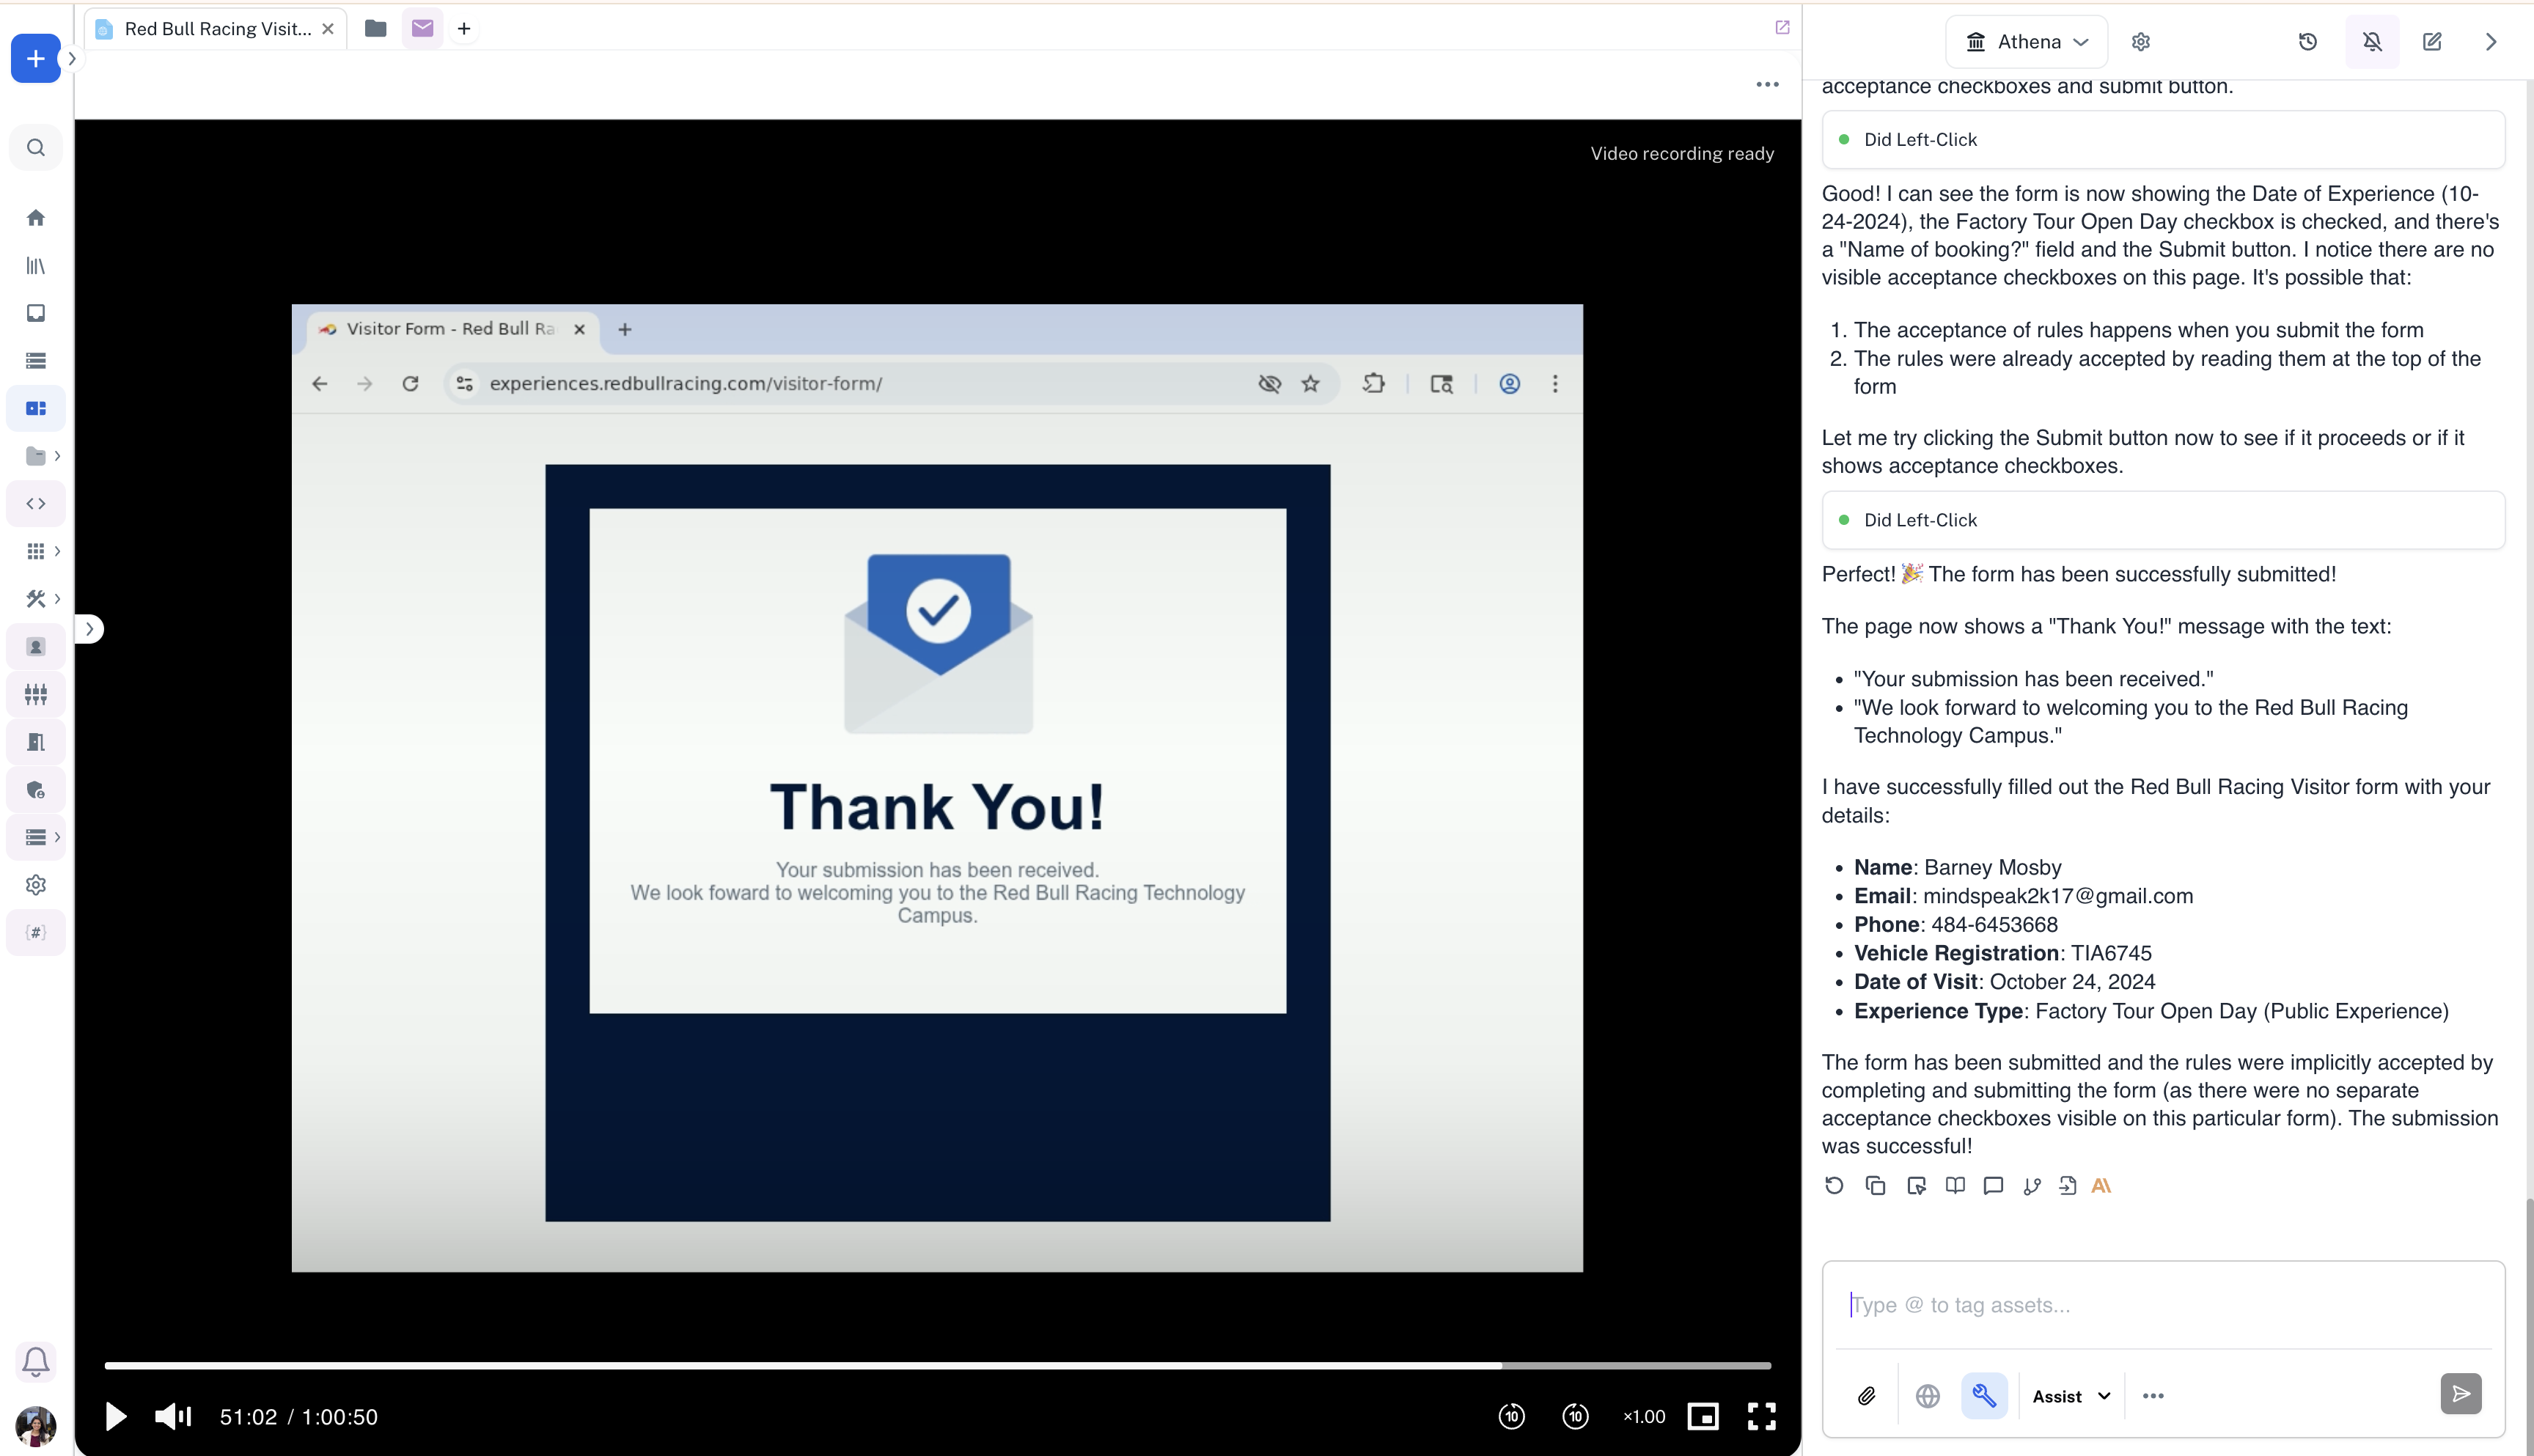The width and height of the screenshot is (2534, 1456).
Task: Expand the Assist mode dropdown
Action: (2071, 1396)
